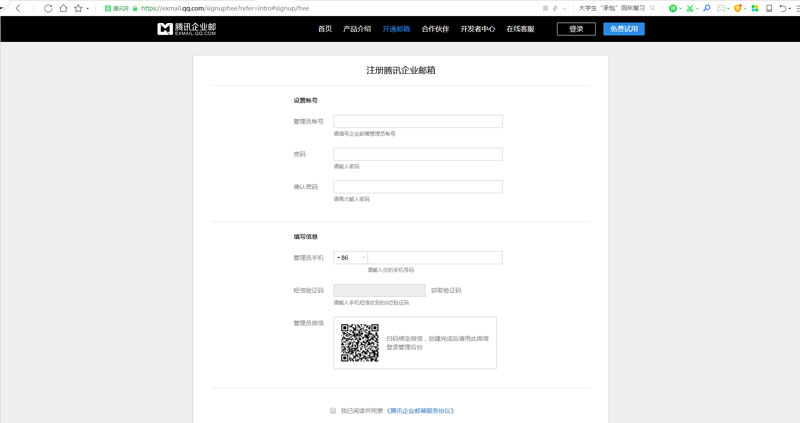Select the 开通邮箱 nav item
The width and height of the screenshot is (800, 423).
point(396,29)
